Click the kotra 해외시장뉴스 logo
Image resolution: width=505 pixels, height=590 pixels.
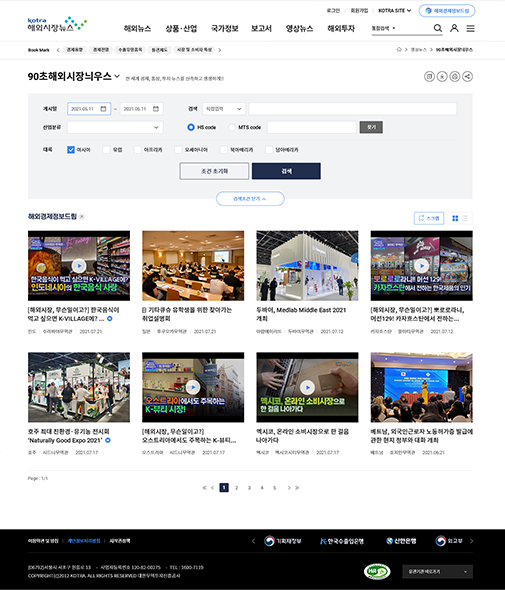[57, 24]
